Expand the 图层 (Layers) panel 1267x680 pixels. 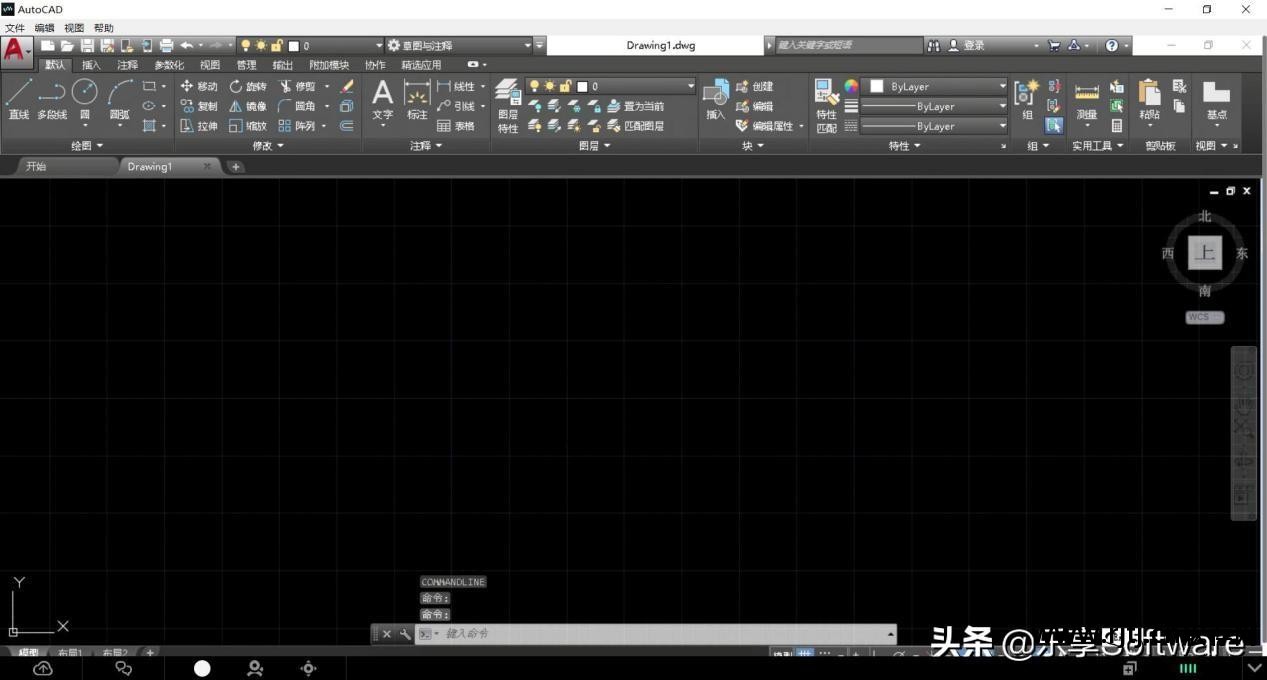click(594, 146)
